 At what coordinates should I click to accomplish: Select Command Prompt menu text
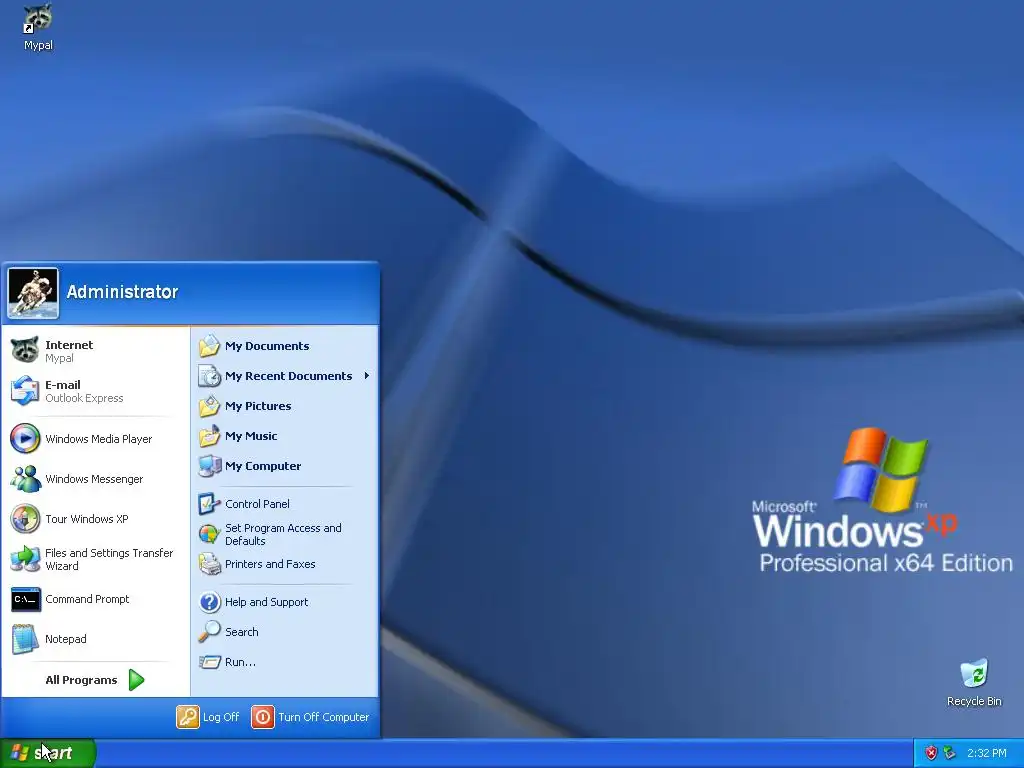[x=87, y=599]
